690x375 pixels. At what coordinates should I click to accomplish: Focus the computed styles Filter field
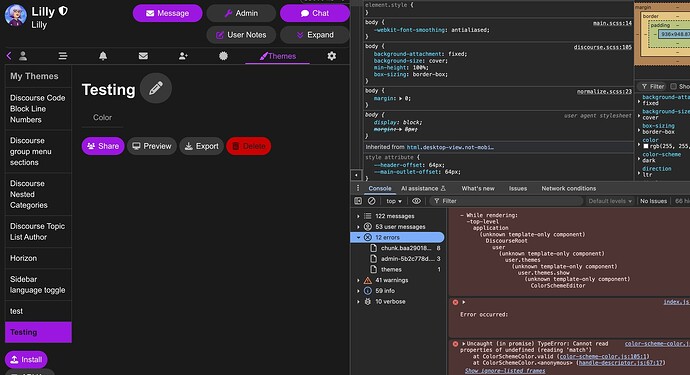pyautogui.click(x=653, y=87)
